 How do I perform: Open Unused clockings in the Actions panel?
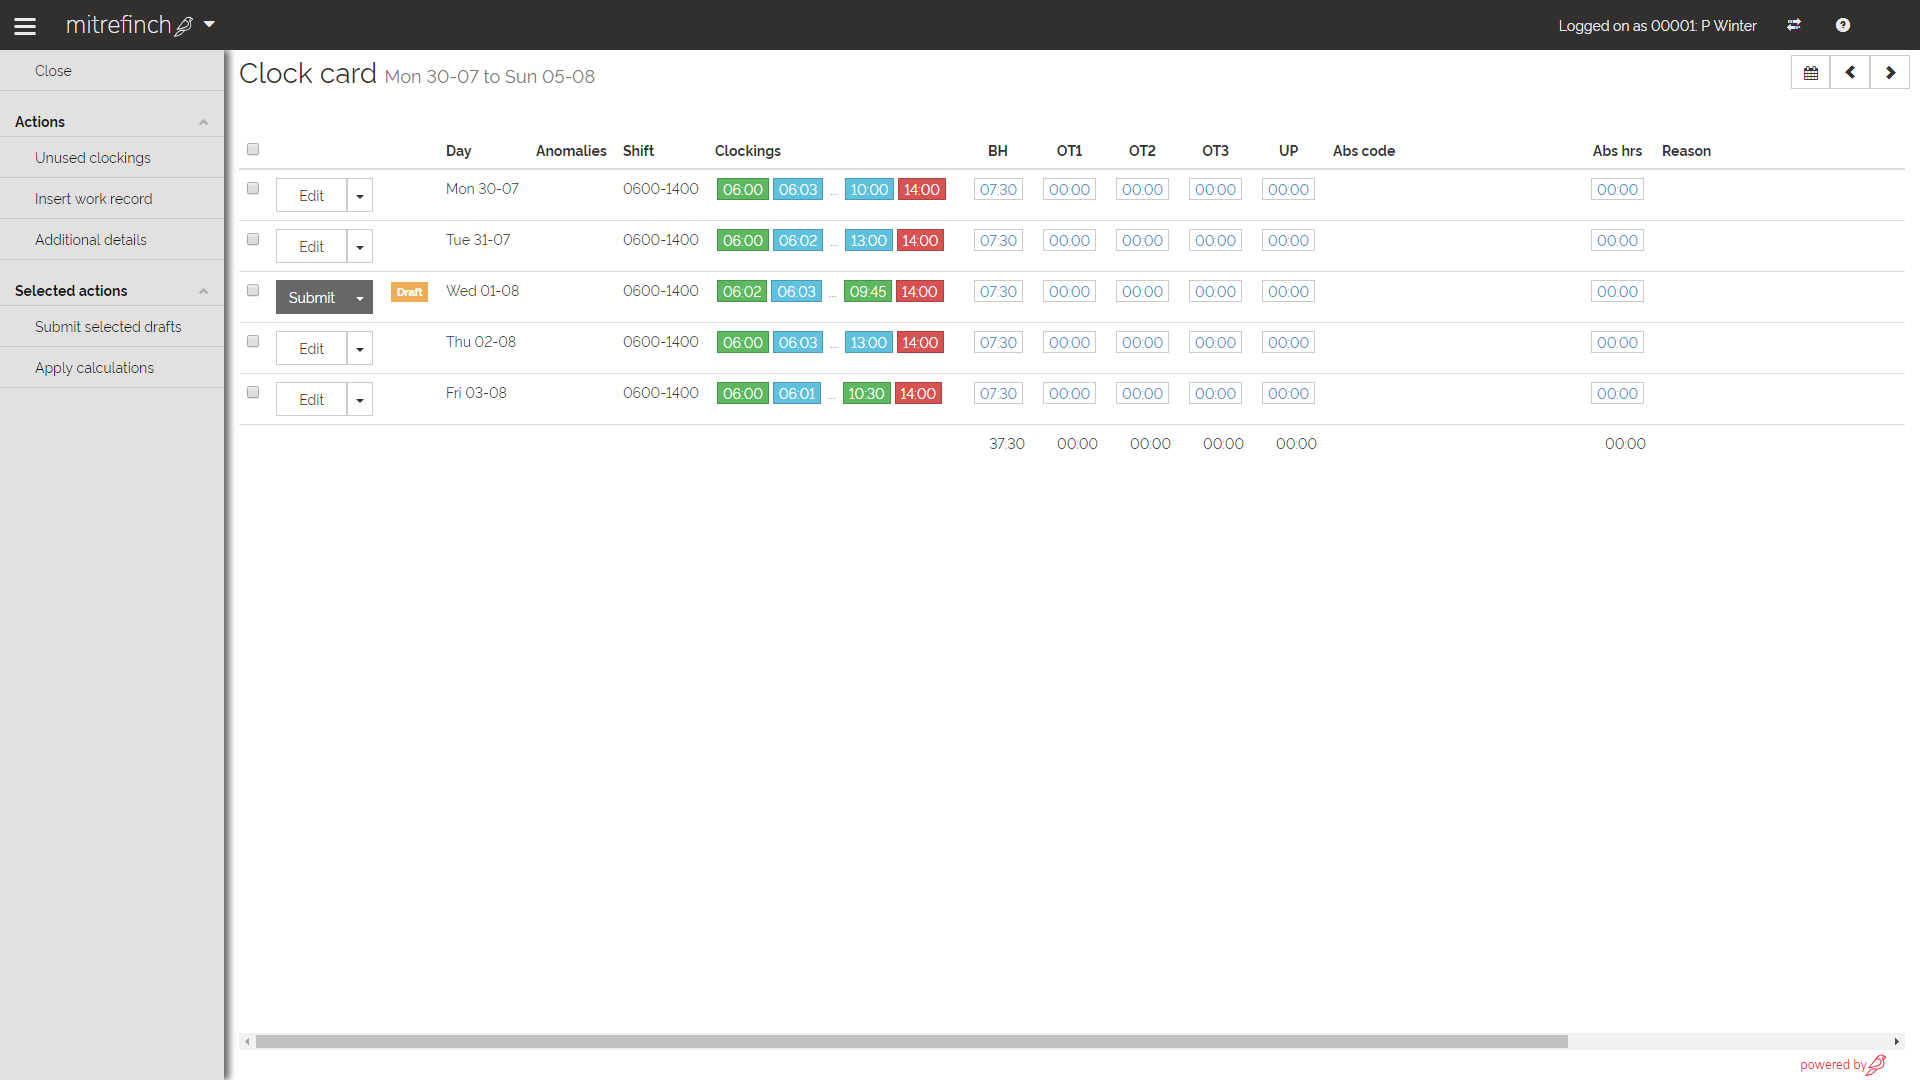tap(92, 157)
